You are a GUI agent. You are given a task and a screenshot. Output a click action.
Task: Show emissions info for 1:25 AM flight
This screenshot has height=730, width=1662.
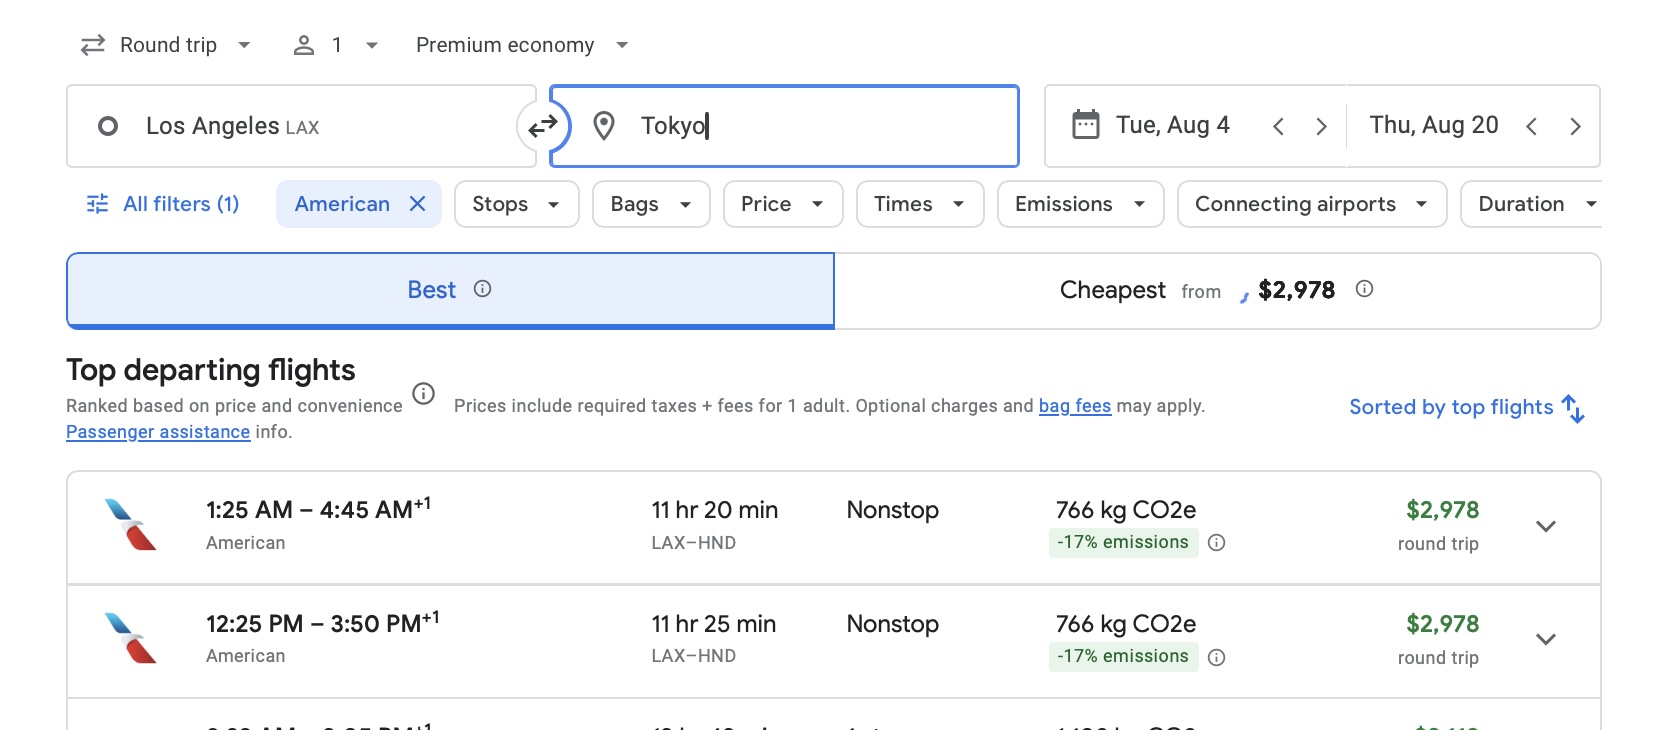(1217, 543)
